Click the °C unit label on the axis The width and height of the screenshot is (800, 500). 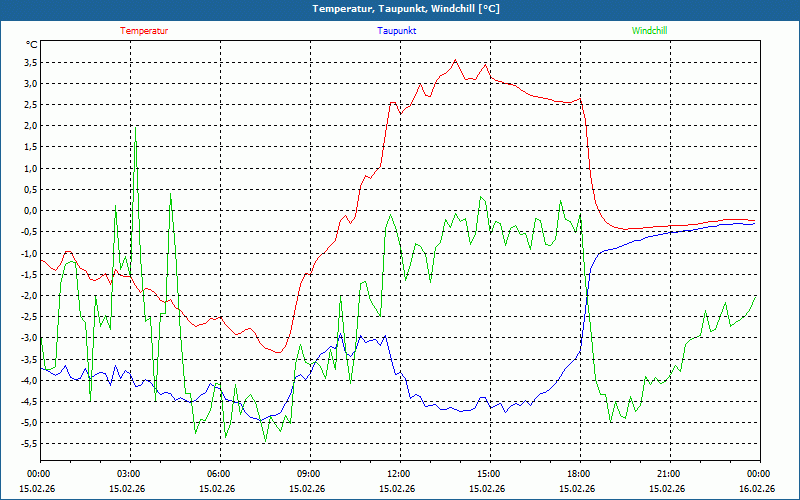point(31,45)
